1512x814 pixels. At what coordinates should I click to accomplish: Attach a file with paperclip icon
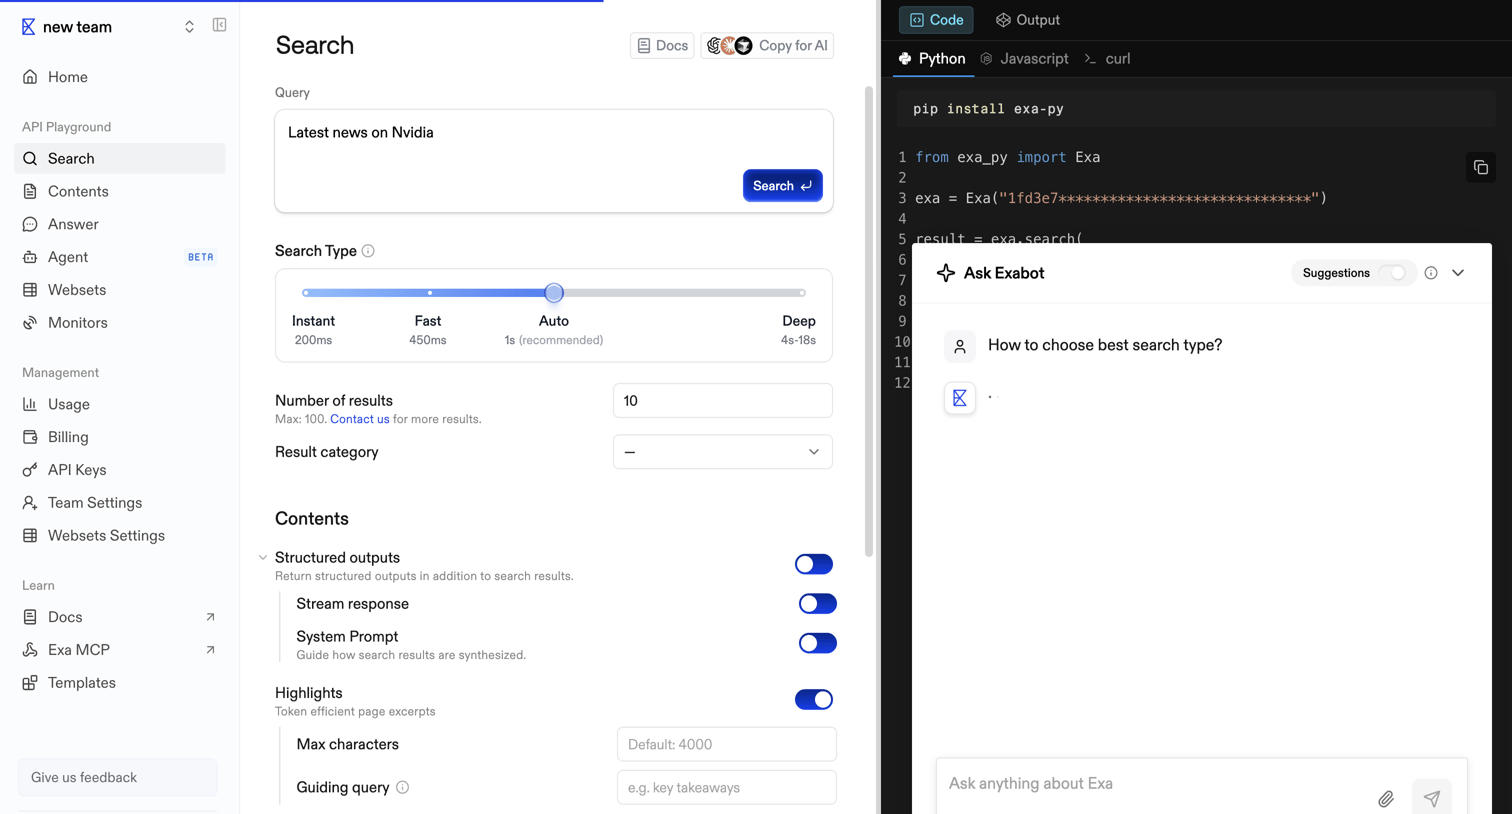coord(1386,799)
